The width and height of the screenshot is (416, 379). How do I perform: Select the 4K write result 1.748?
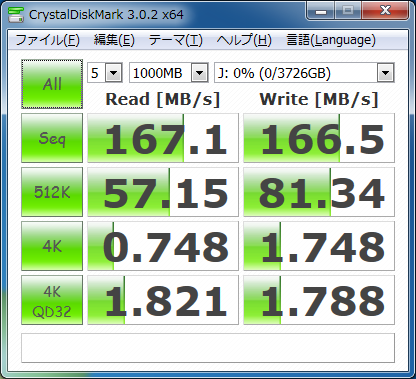319,246
